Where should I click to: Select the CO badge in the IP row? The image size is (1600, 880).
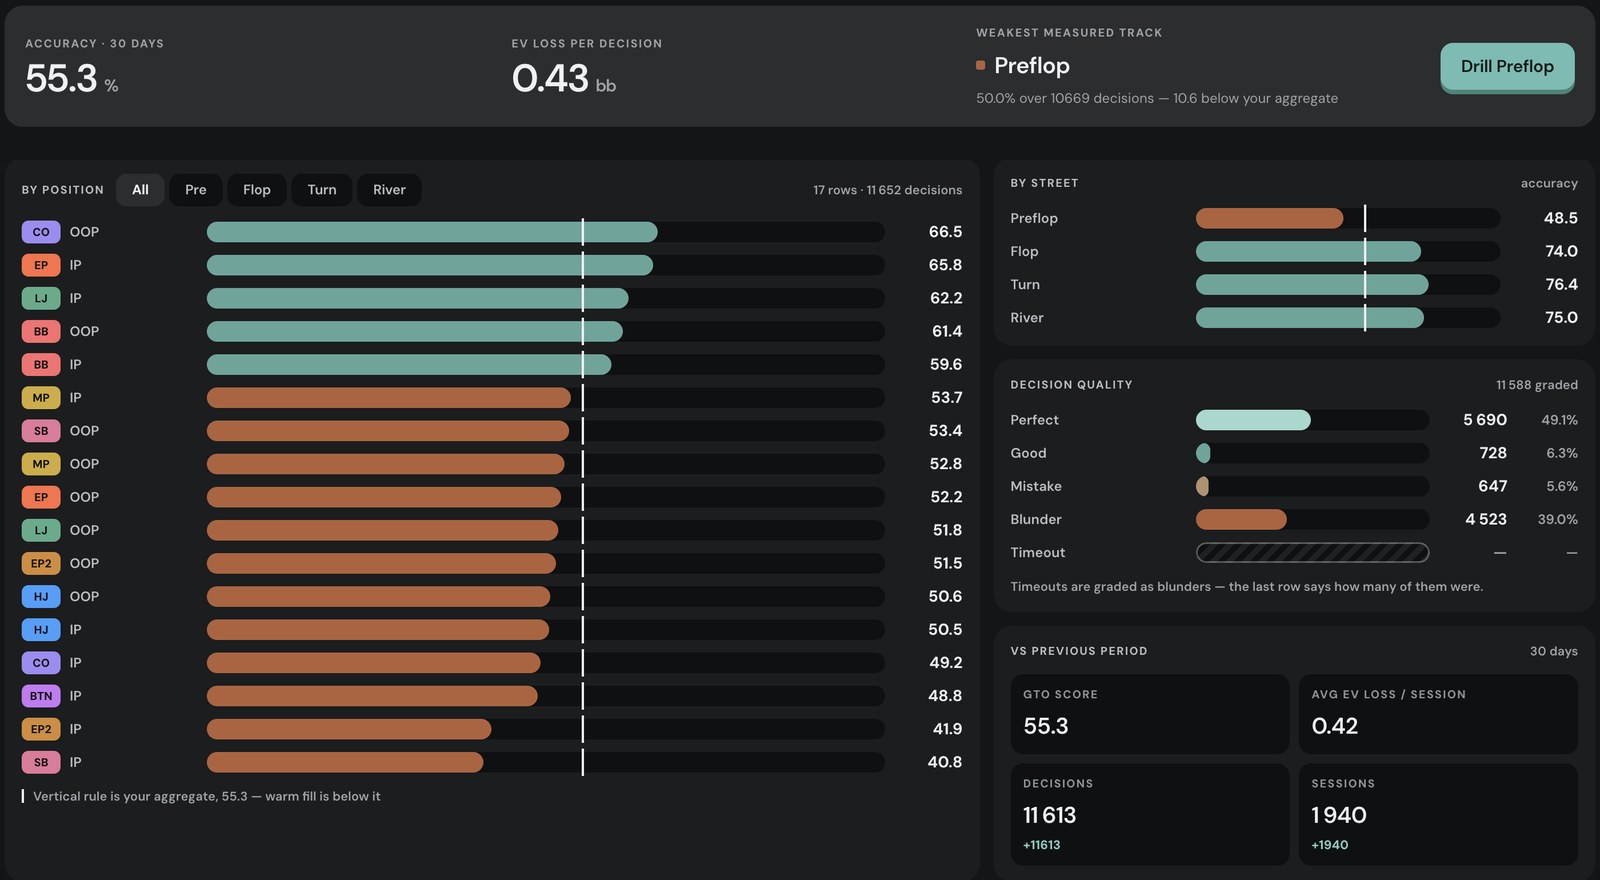pos(41,663)
